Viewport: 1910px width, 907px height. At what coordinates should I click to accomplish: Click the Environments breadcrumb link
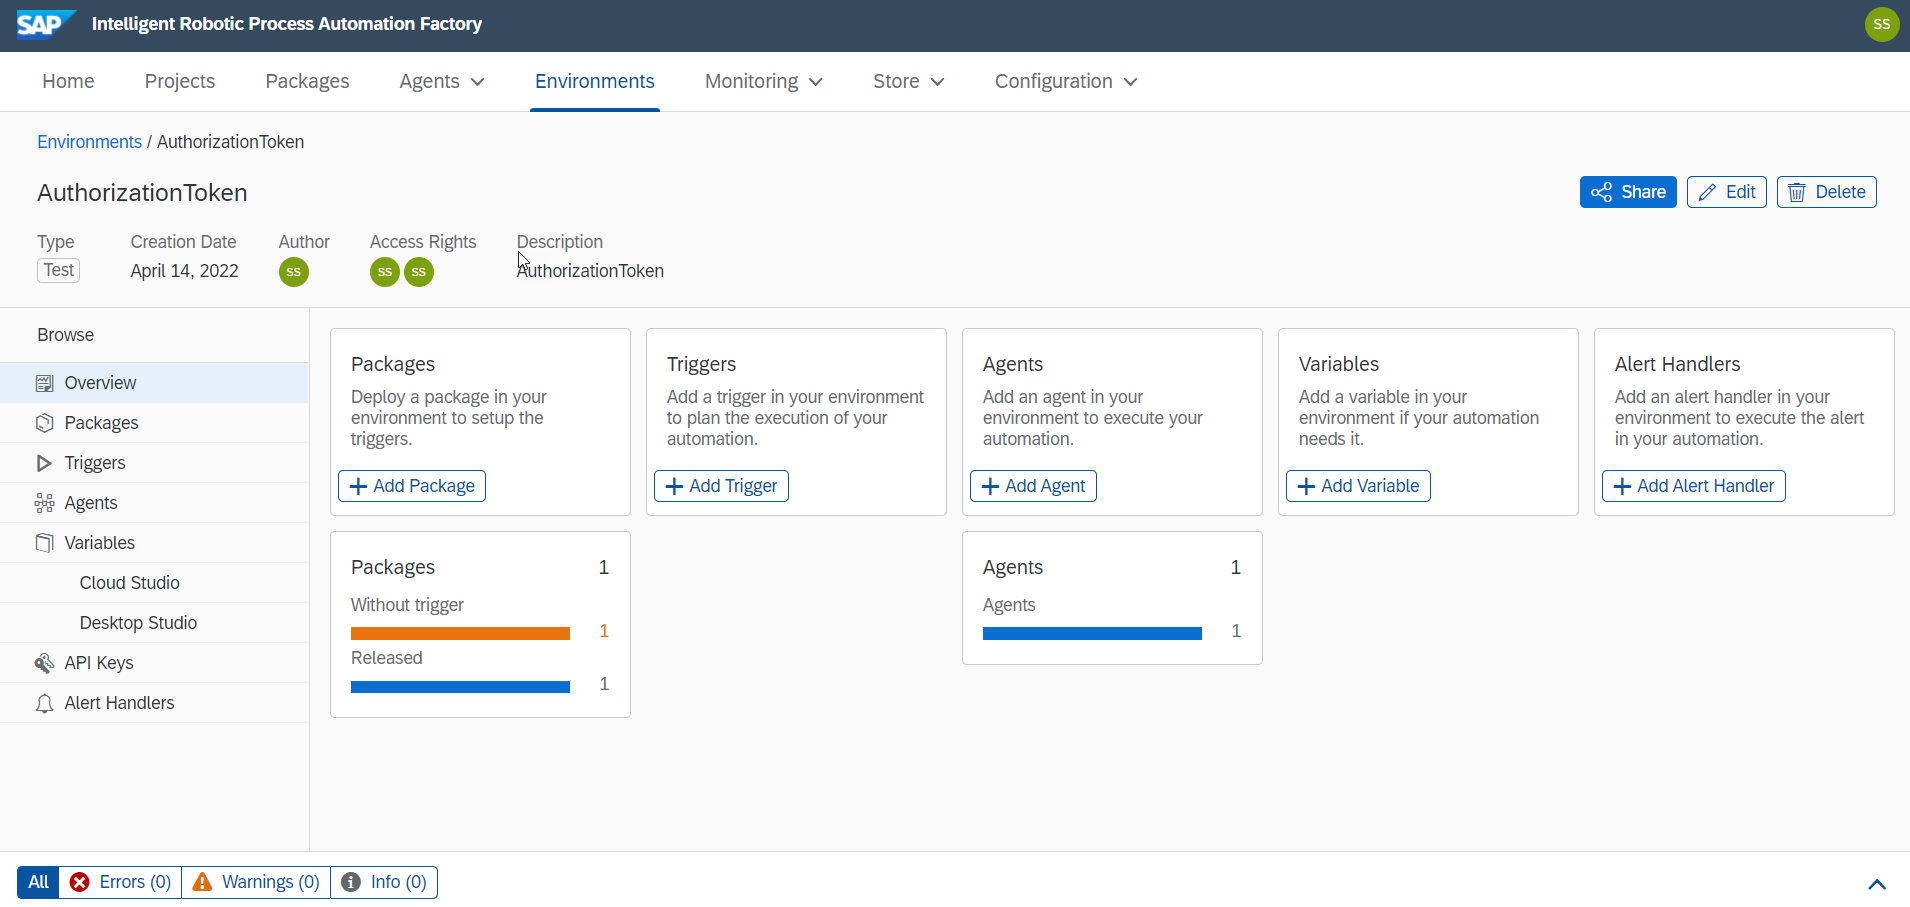point(89,142)
